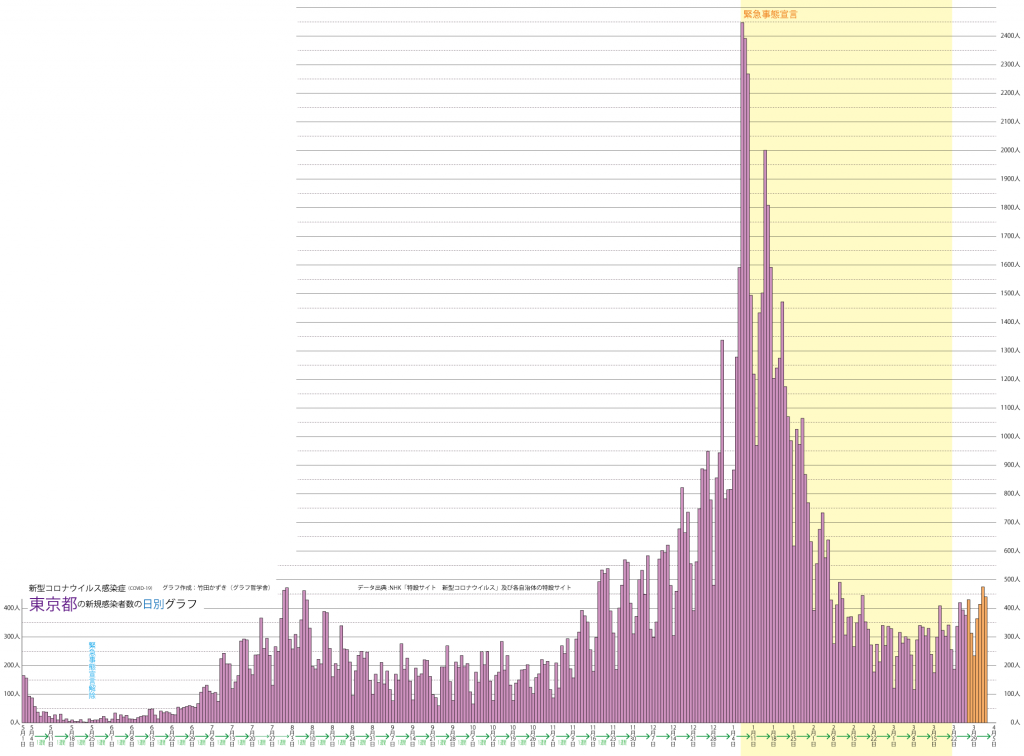The height and width of the screenshot is (756, 1024).
Task: Click the 1500人 label on the right axis
Action: pos(1010,294)
